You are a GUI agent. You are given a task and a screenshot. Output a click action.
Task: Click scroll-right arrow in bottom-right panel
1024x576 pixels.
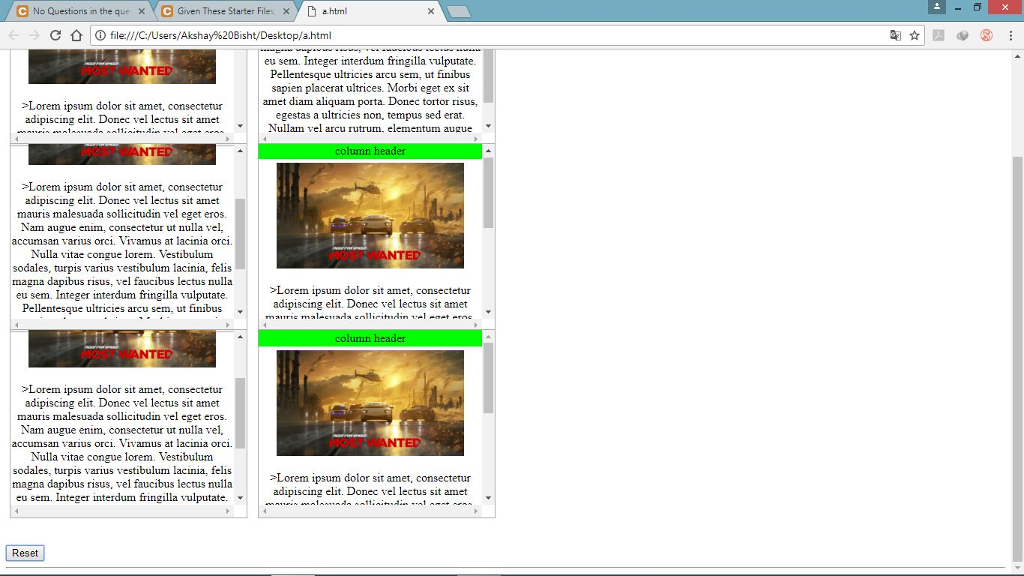pyautogui.click(x=475, y=511)
